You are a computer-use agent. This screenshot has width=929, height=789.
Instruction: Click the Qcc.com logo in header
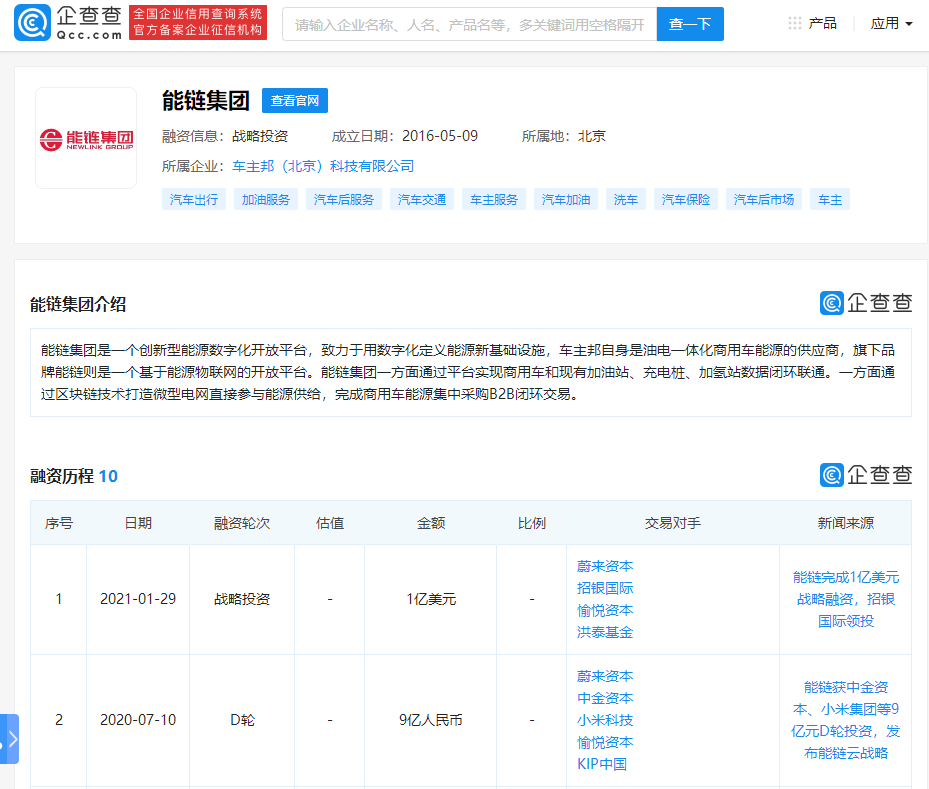coord(68,23)
